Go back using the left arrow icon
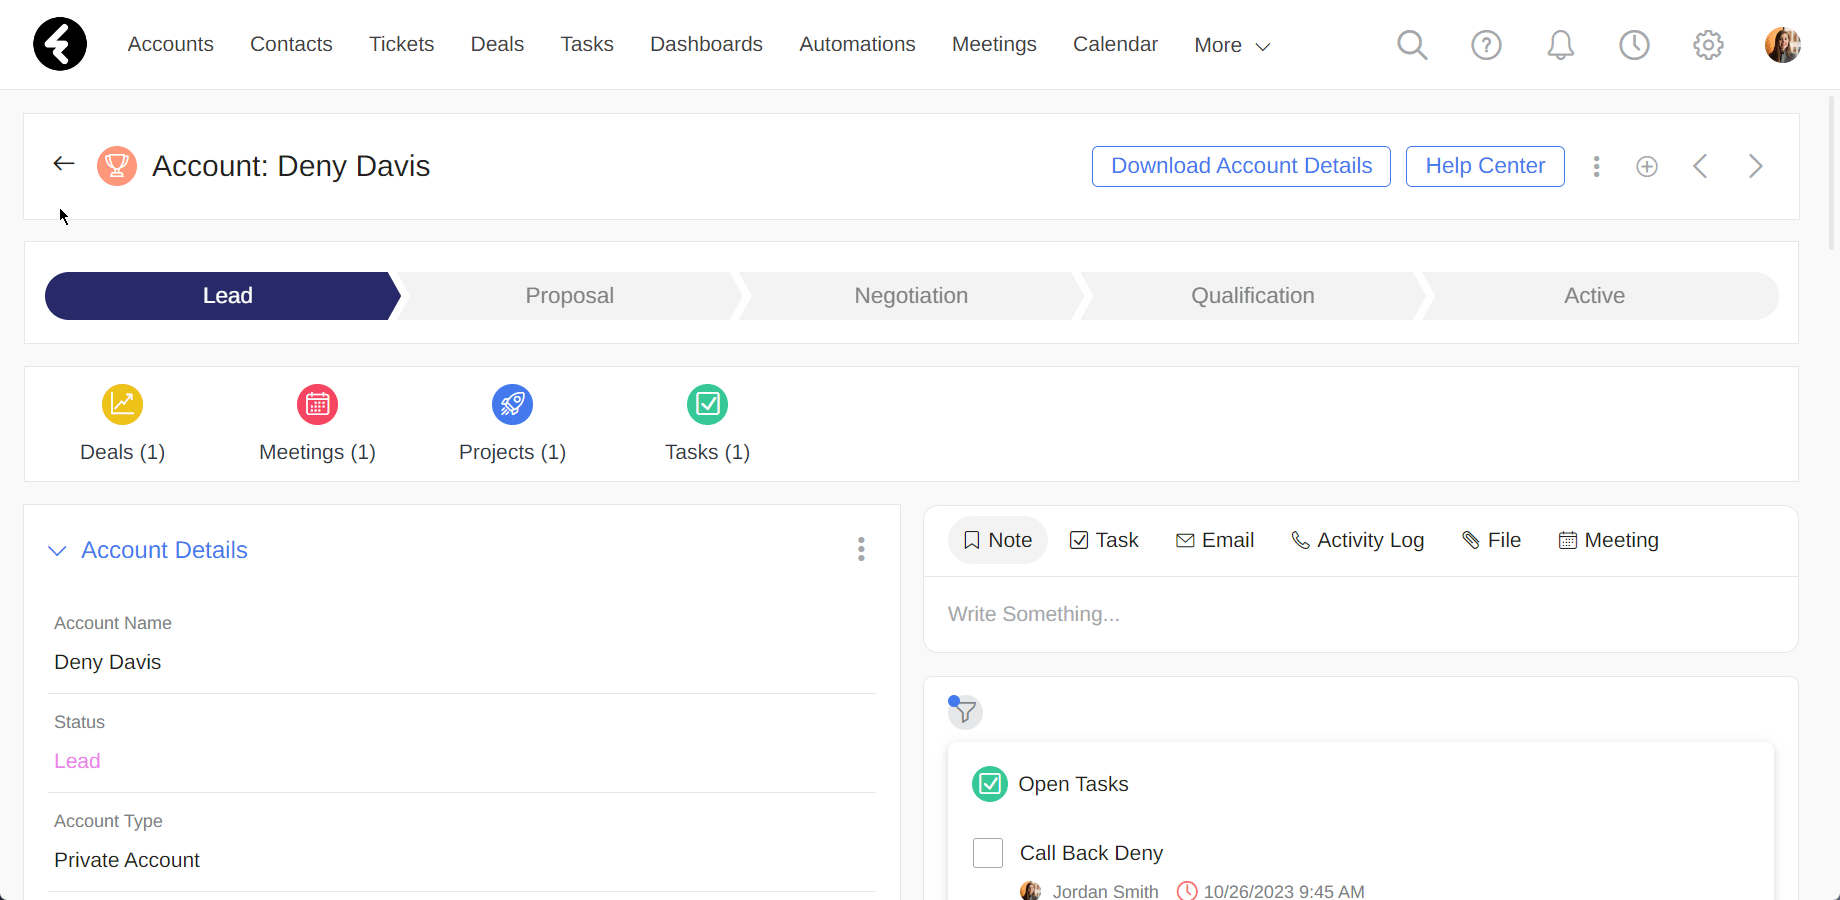Image resolution: width=1840 pixels, height=900 pixels. [64, 164]
